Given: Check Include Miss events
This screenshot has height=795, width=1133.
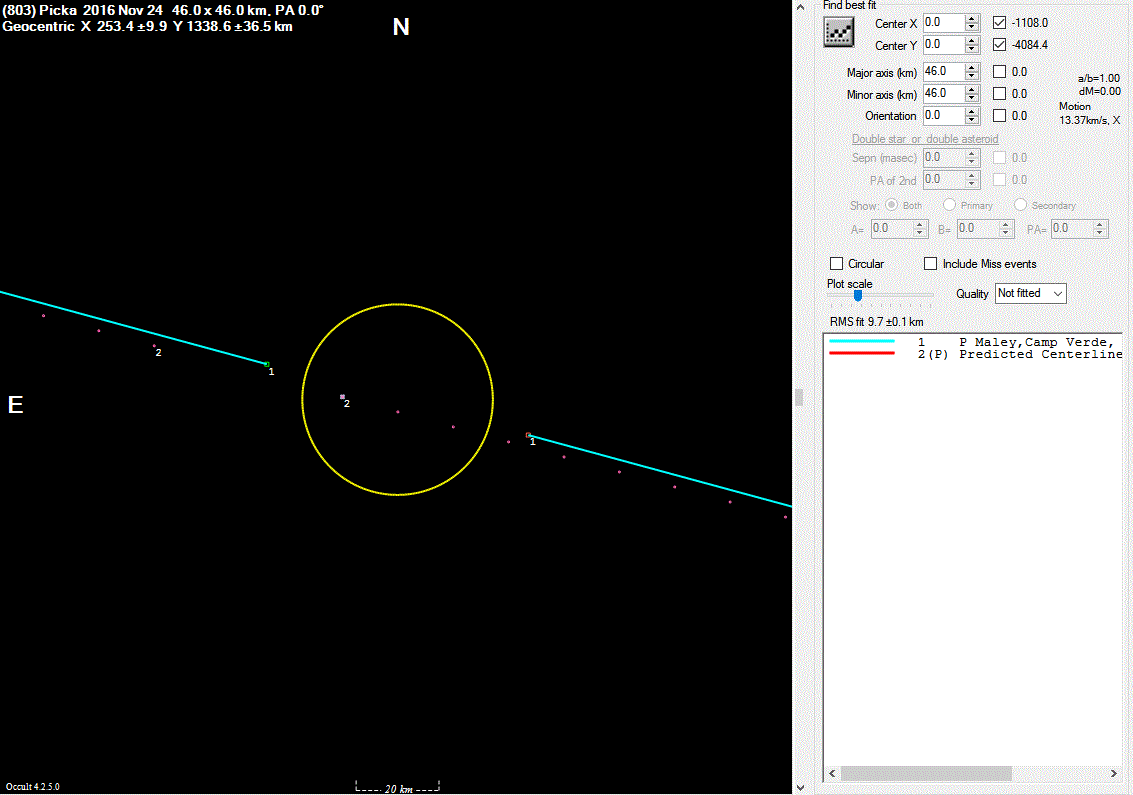Looking at the screenshot, I should pyautogui.click(x=931, y=263).
